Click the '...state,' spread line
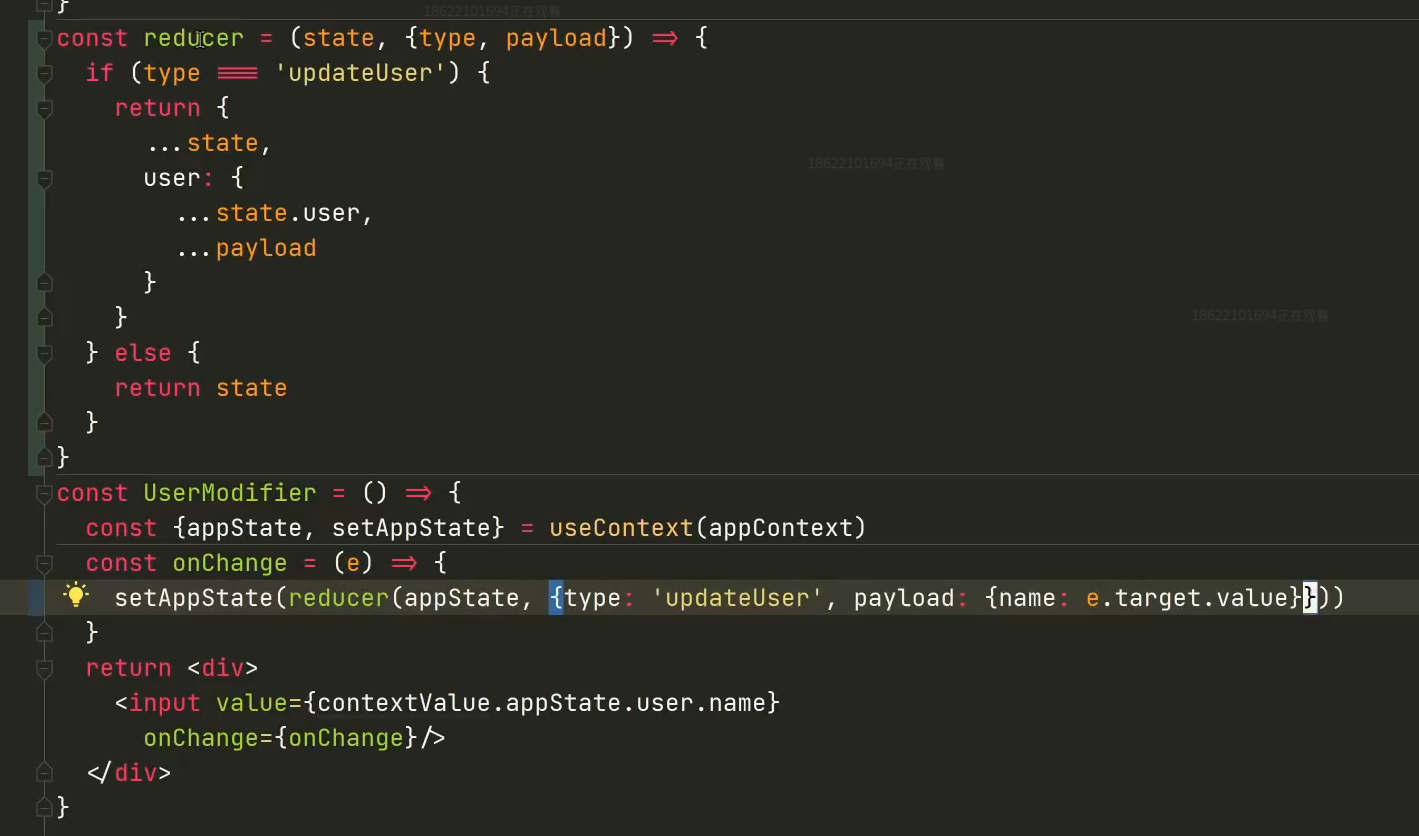The width and height of the screenshot is (1419, 836). pyautogui.click(x=208, y=143)
